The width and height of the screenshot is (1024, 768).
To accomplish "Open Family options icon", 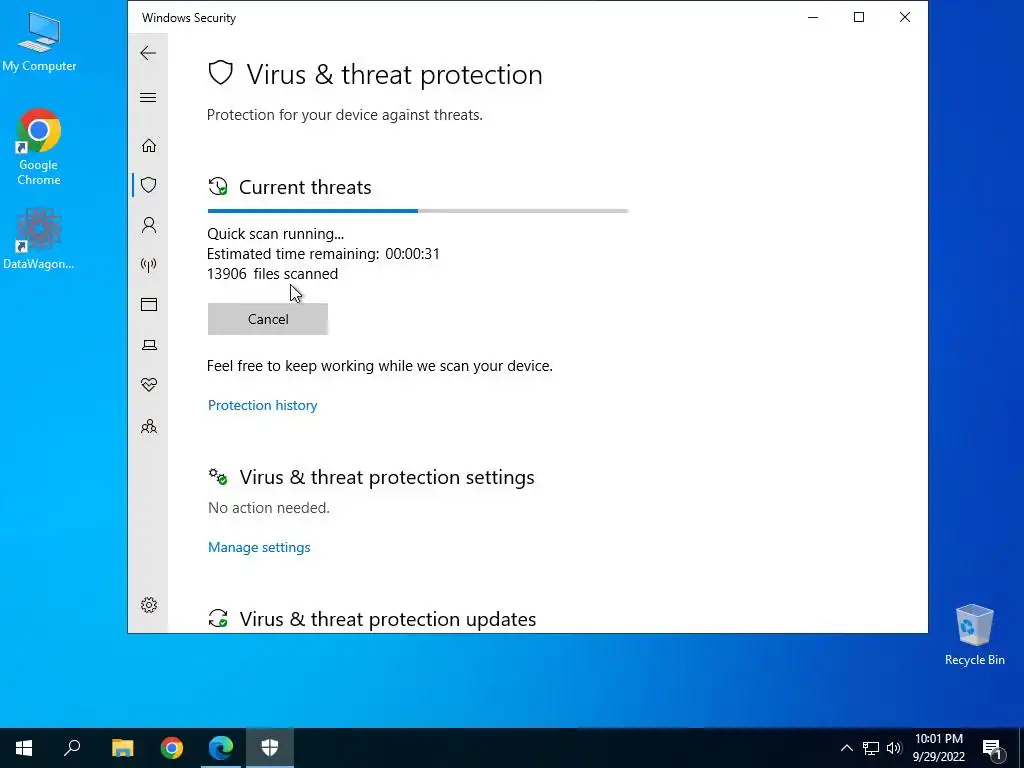I will tap(149, 426).
